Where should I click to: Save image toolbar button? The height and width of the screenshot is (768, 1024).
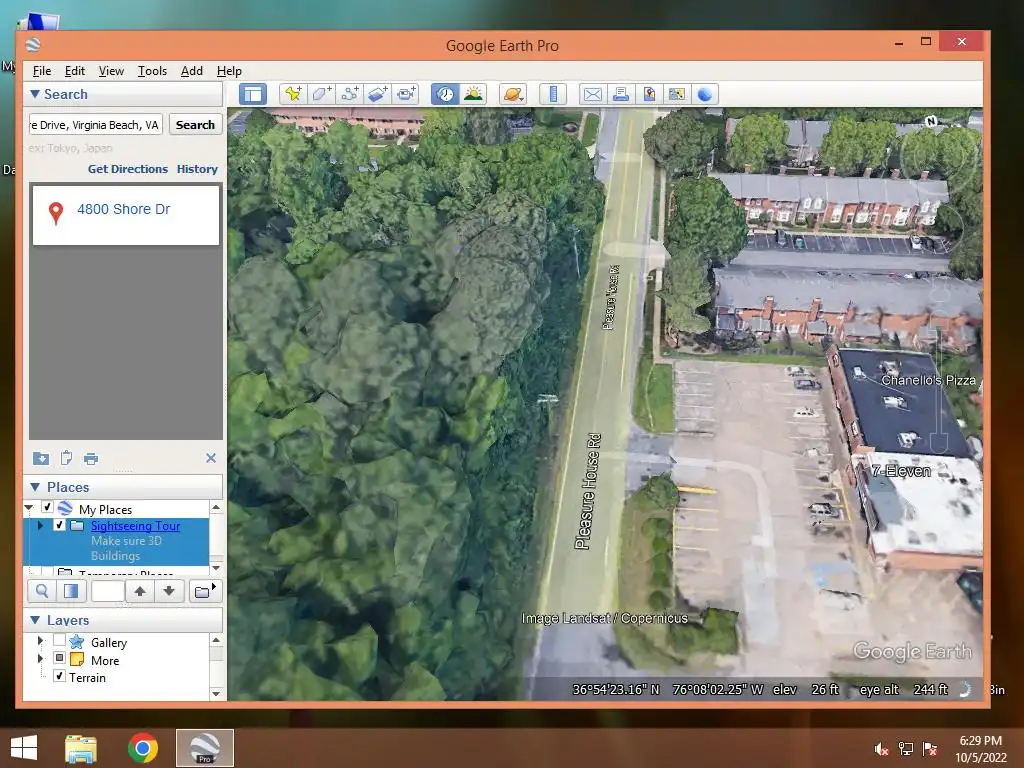click(648, 94)
